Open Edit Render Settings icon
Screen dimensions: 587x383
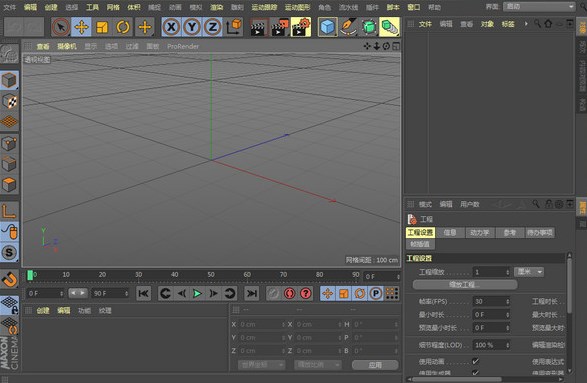(301, 27)
